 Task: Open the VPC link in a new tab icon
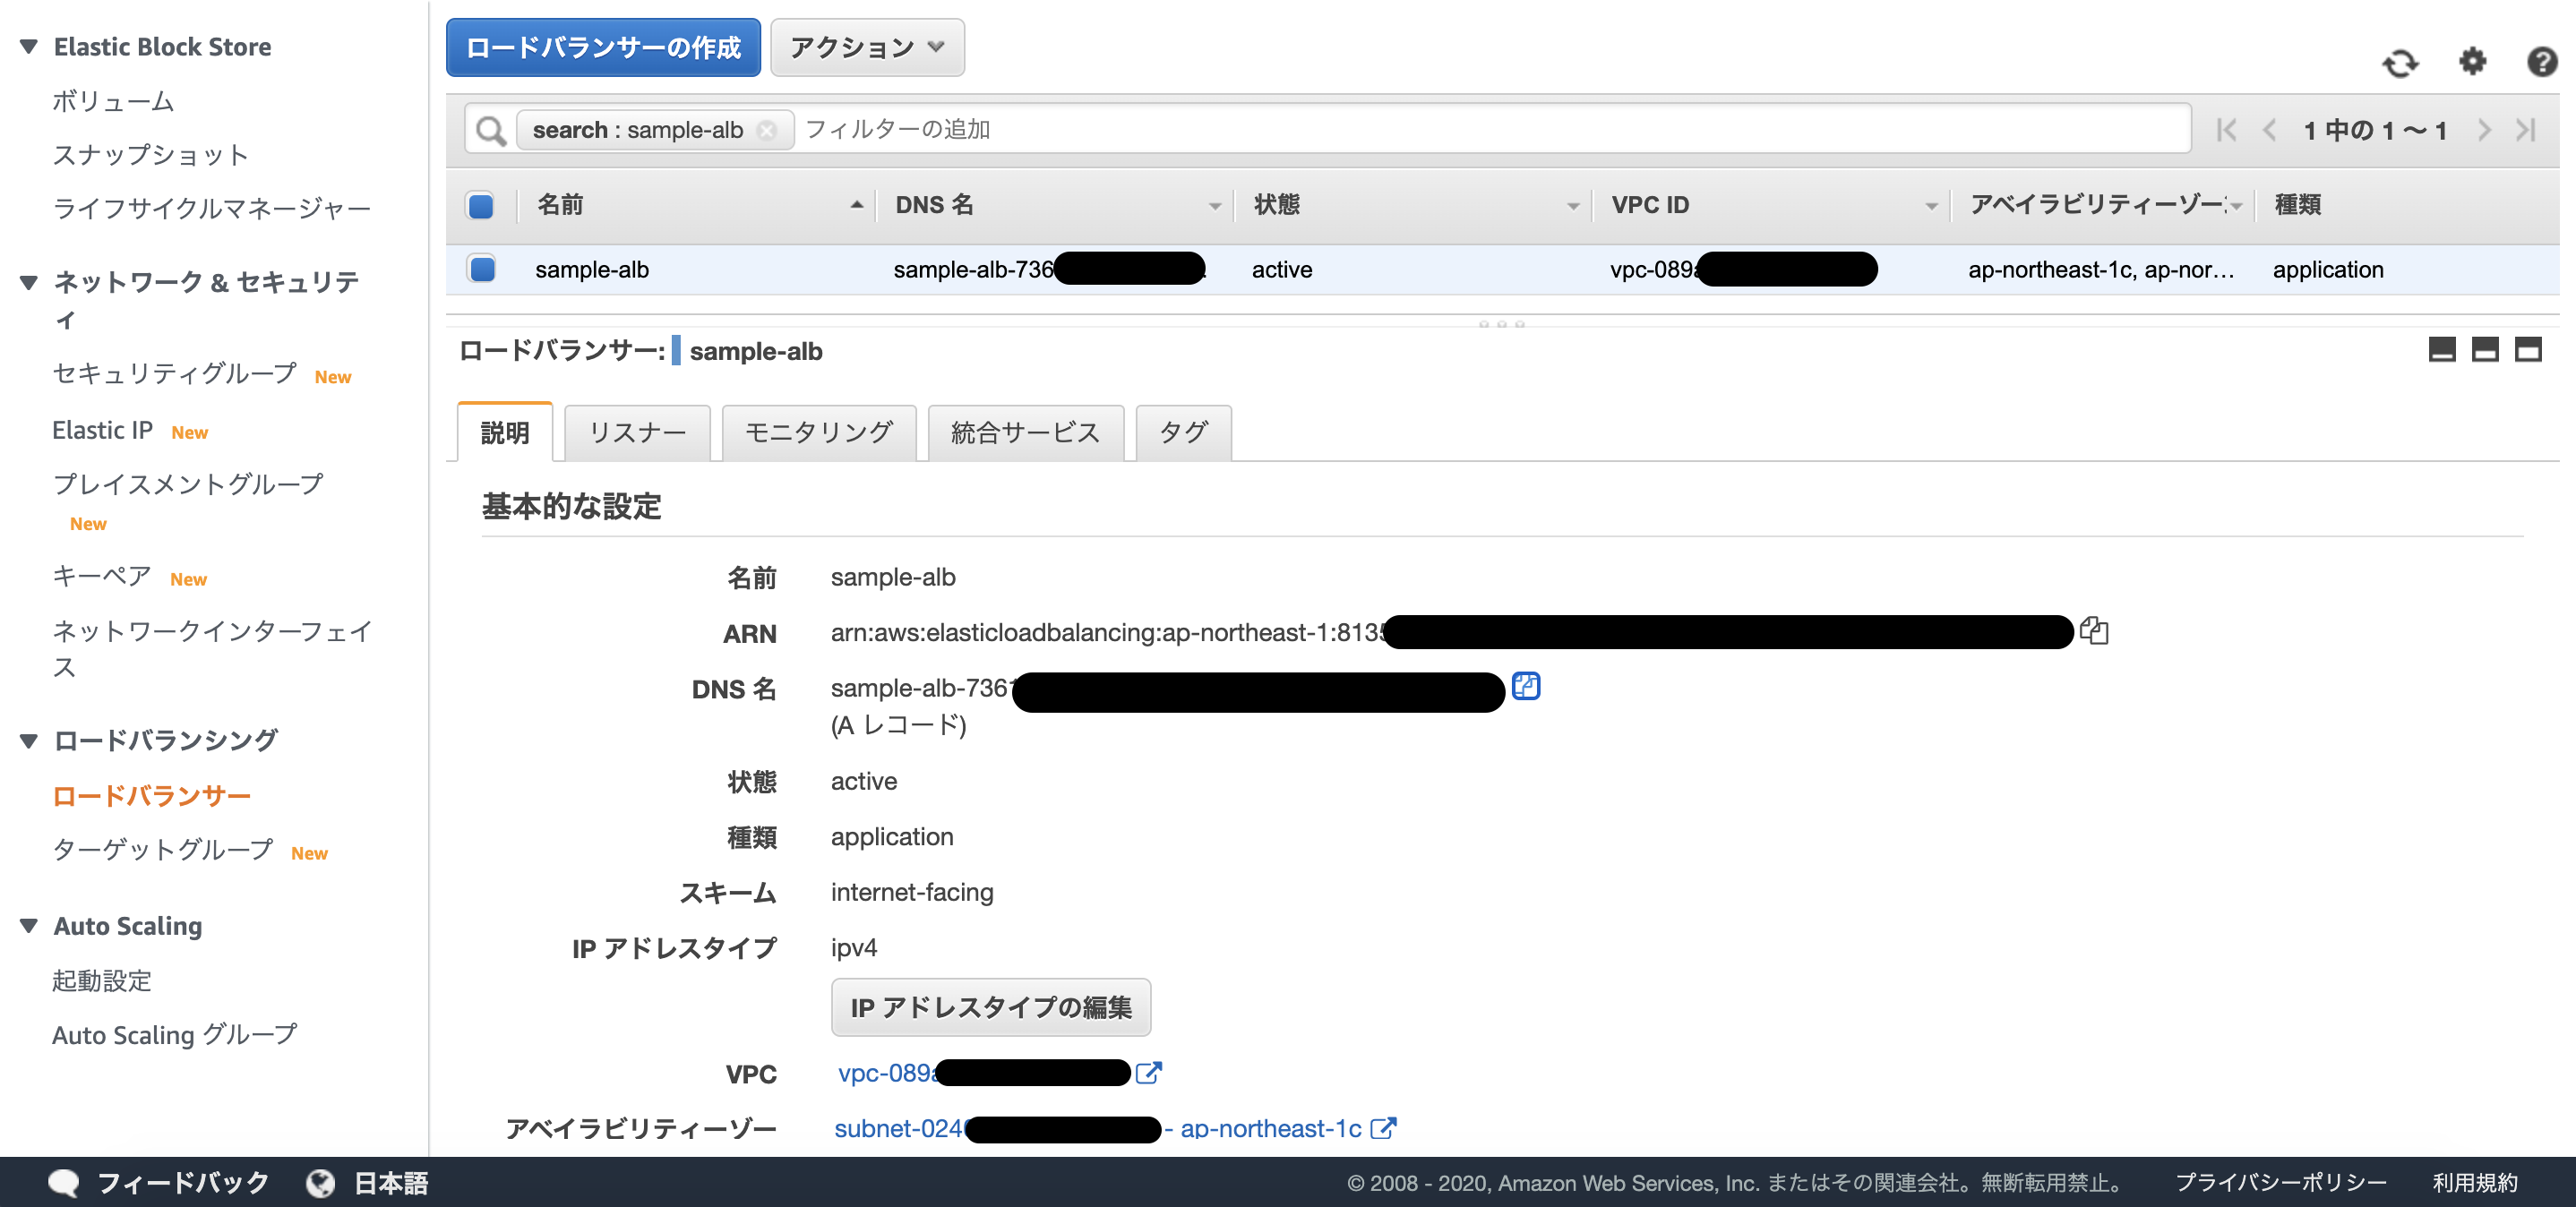[1150, 1073]
